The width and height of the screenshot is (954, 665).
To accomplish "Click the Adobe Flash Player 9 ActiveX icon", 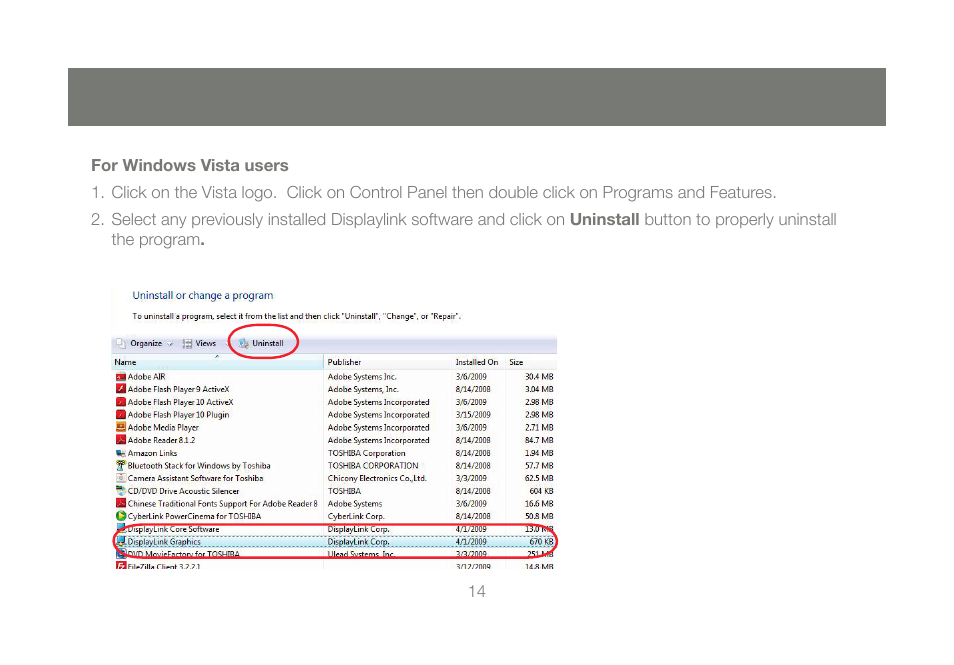I will coord(120,389).
